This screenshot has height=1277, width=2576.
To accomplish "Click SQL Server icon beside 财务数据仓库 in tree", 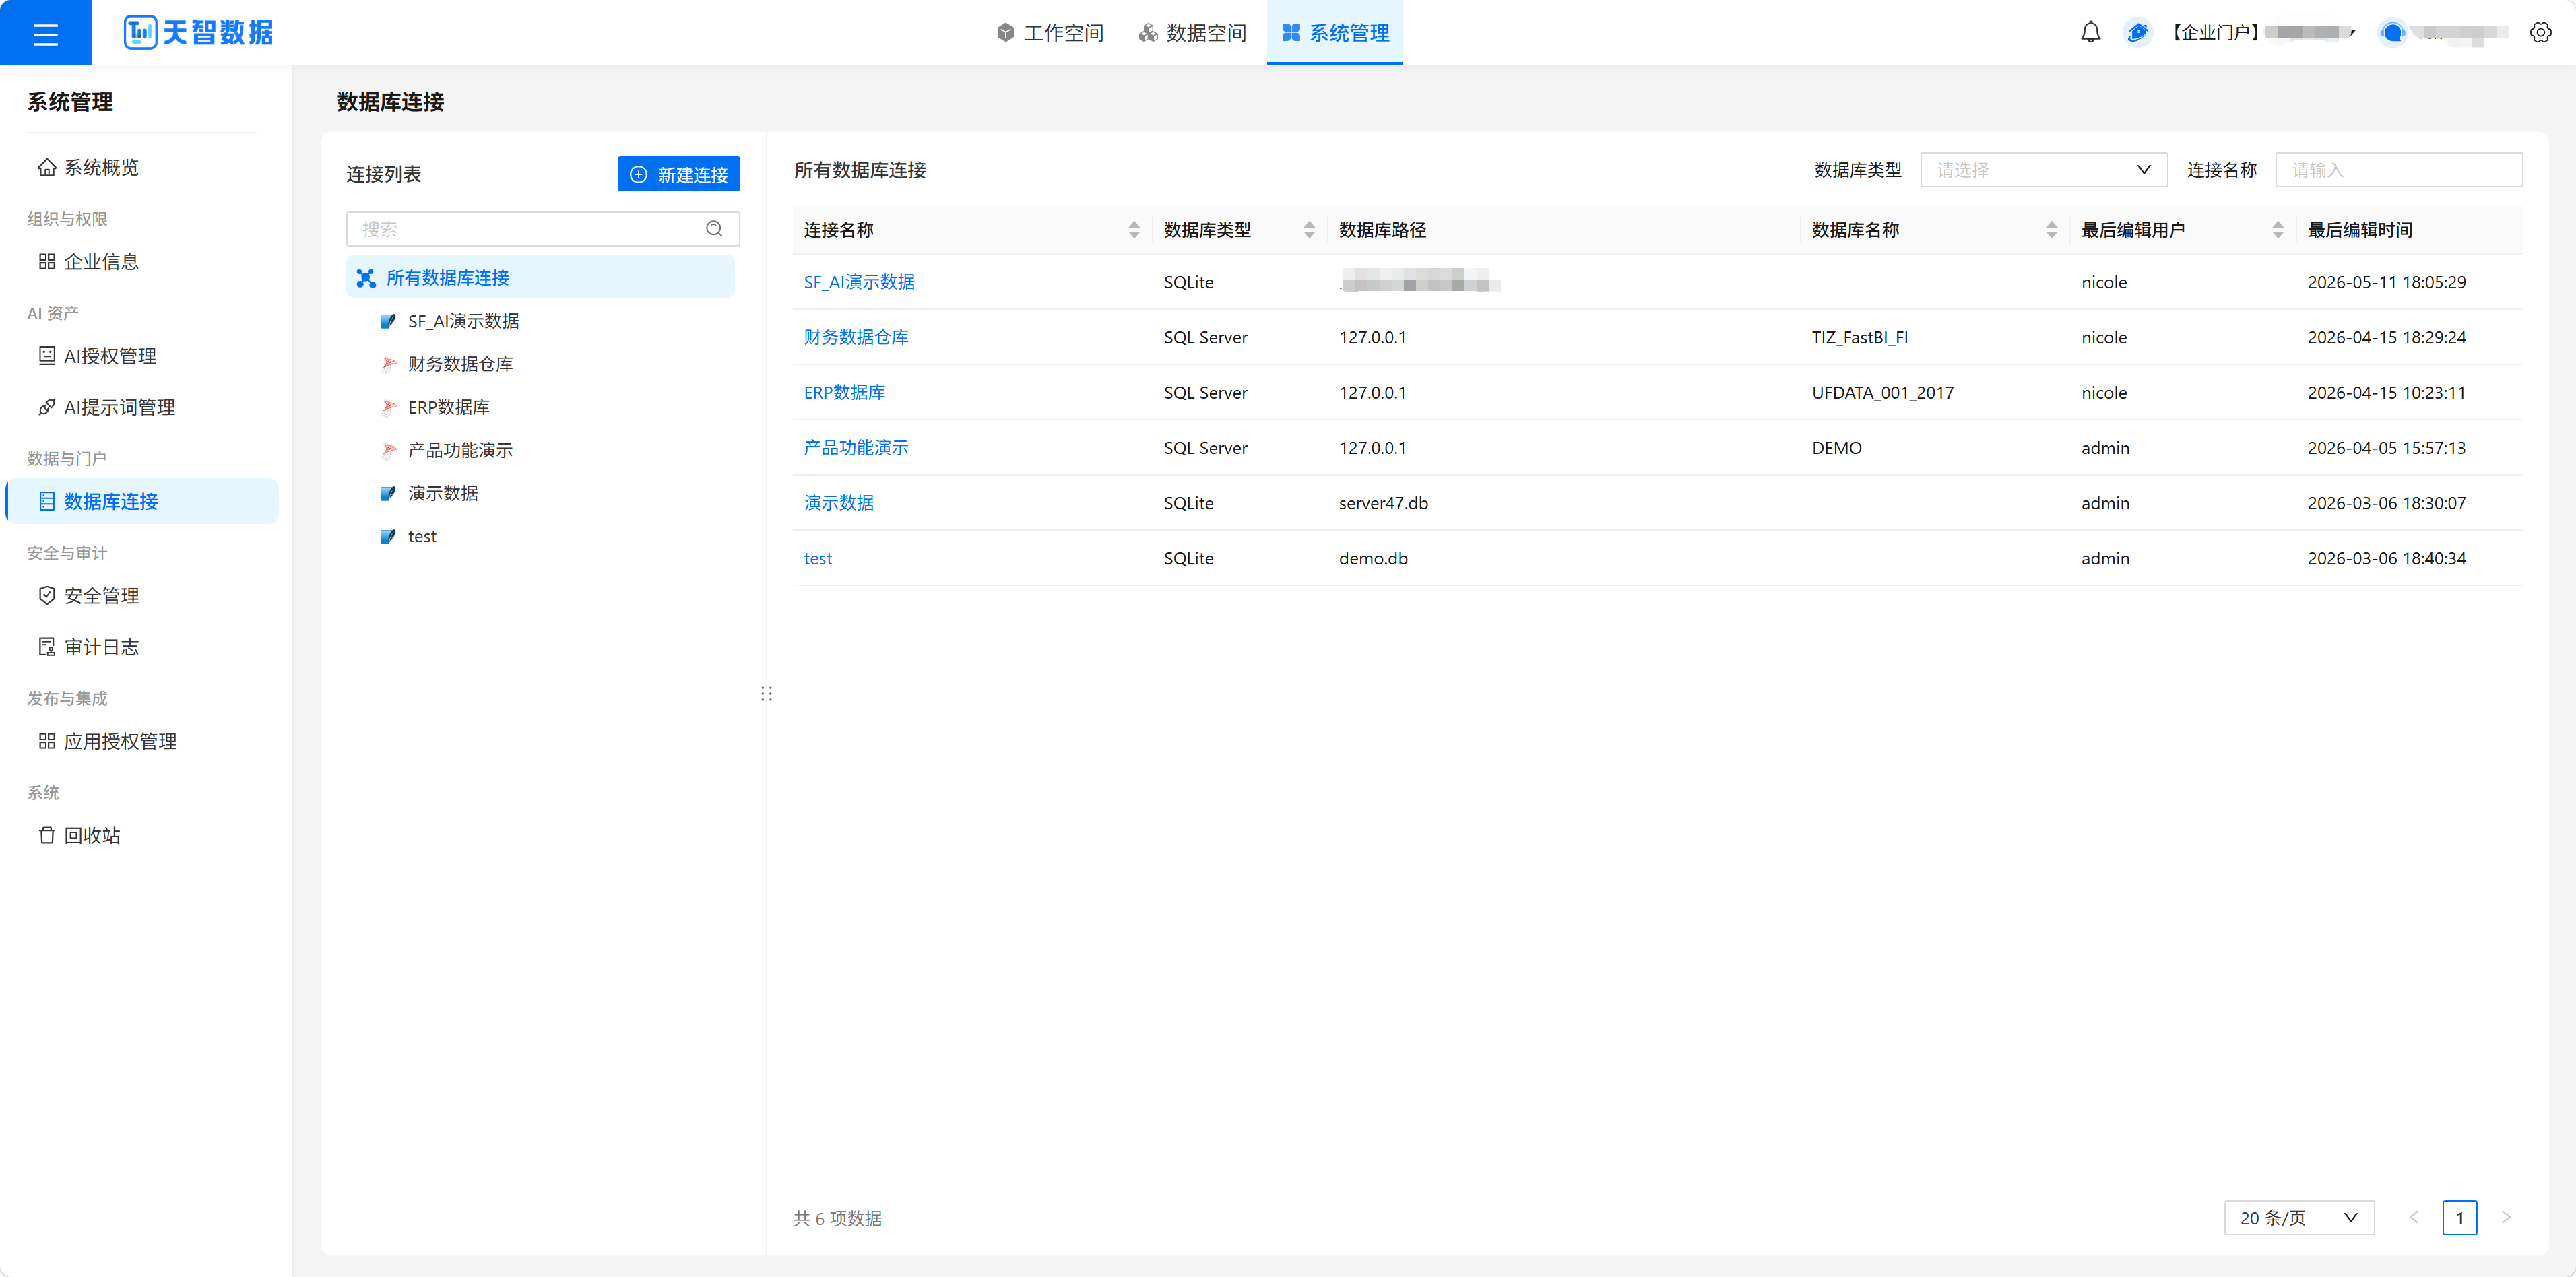I will click(388, 364).
